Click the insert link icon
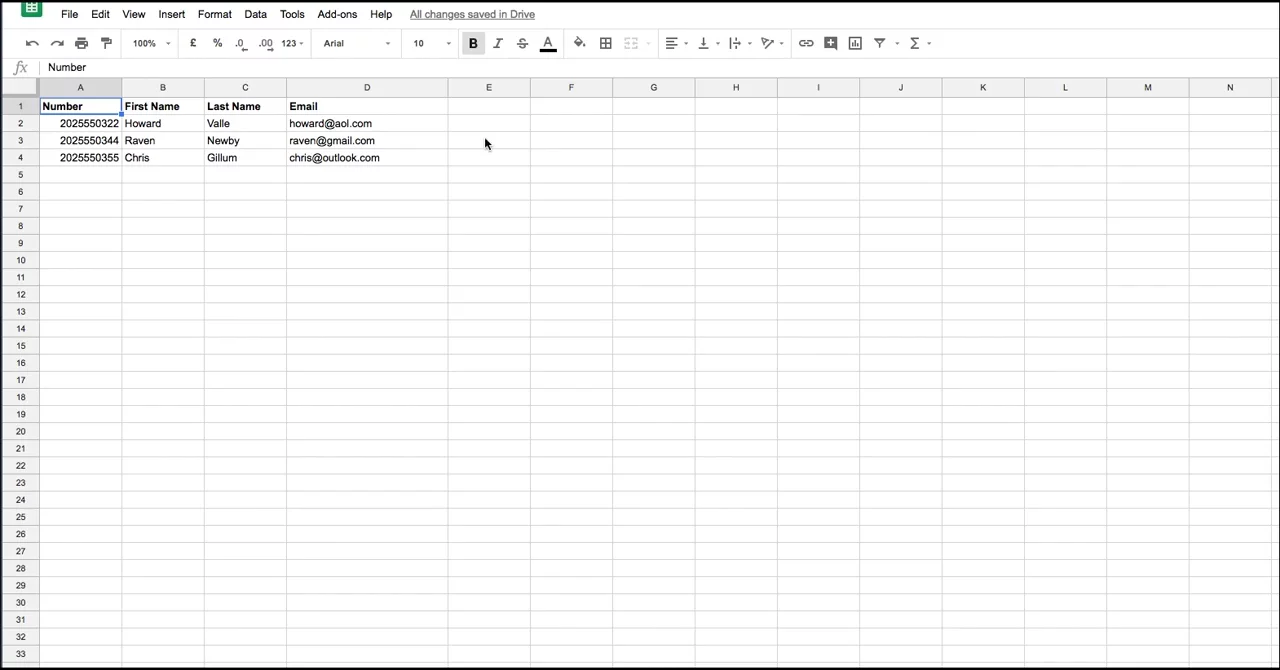 (806, 43)
